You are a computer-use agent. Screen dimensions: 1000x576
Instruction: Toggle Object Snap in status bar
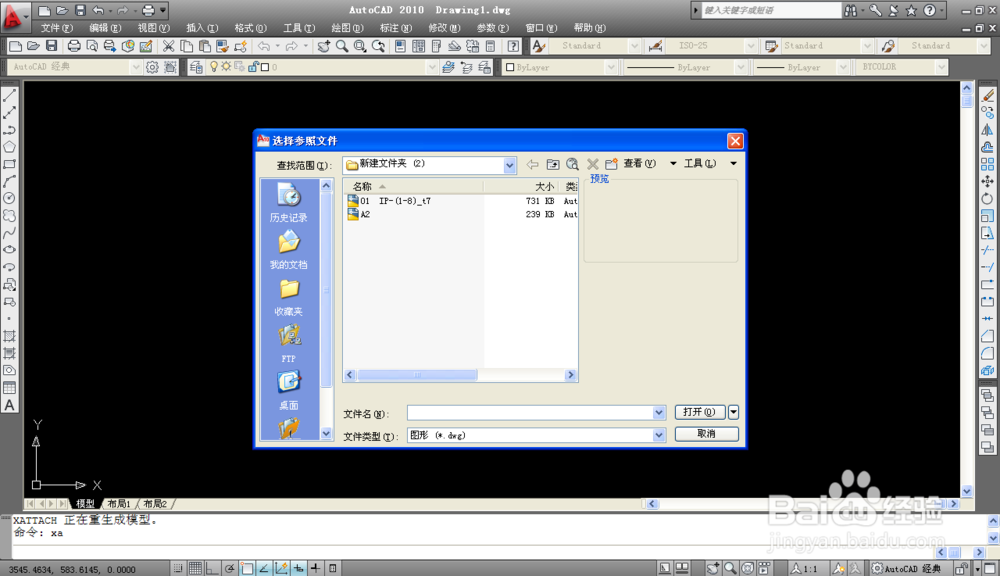(x=247, y=568)
